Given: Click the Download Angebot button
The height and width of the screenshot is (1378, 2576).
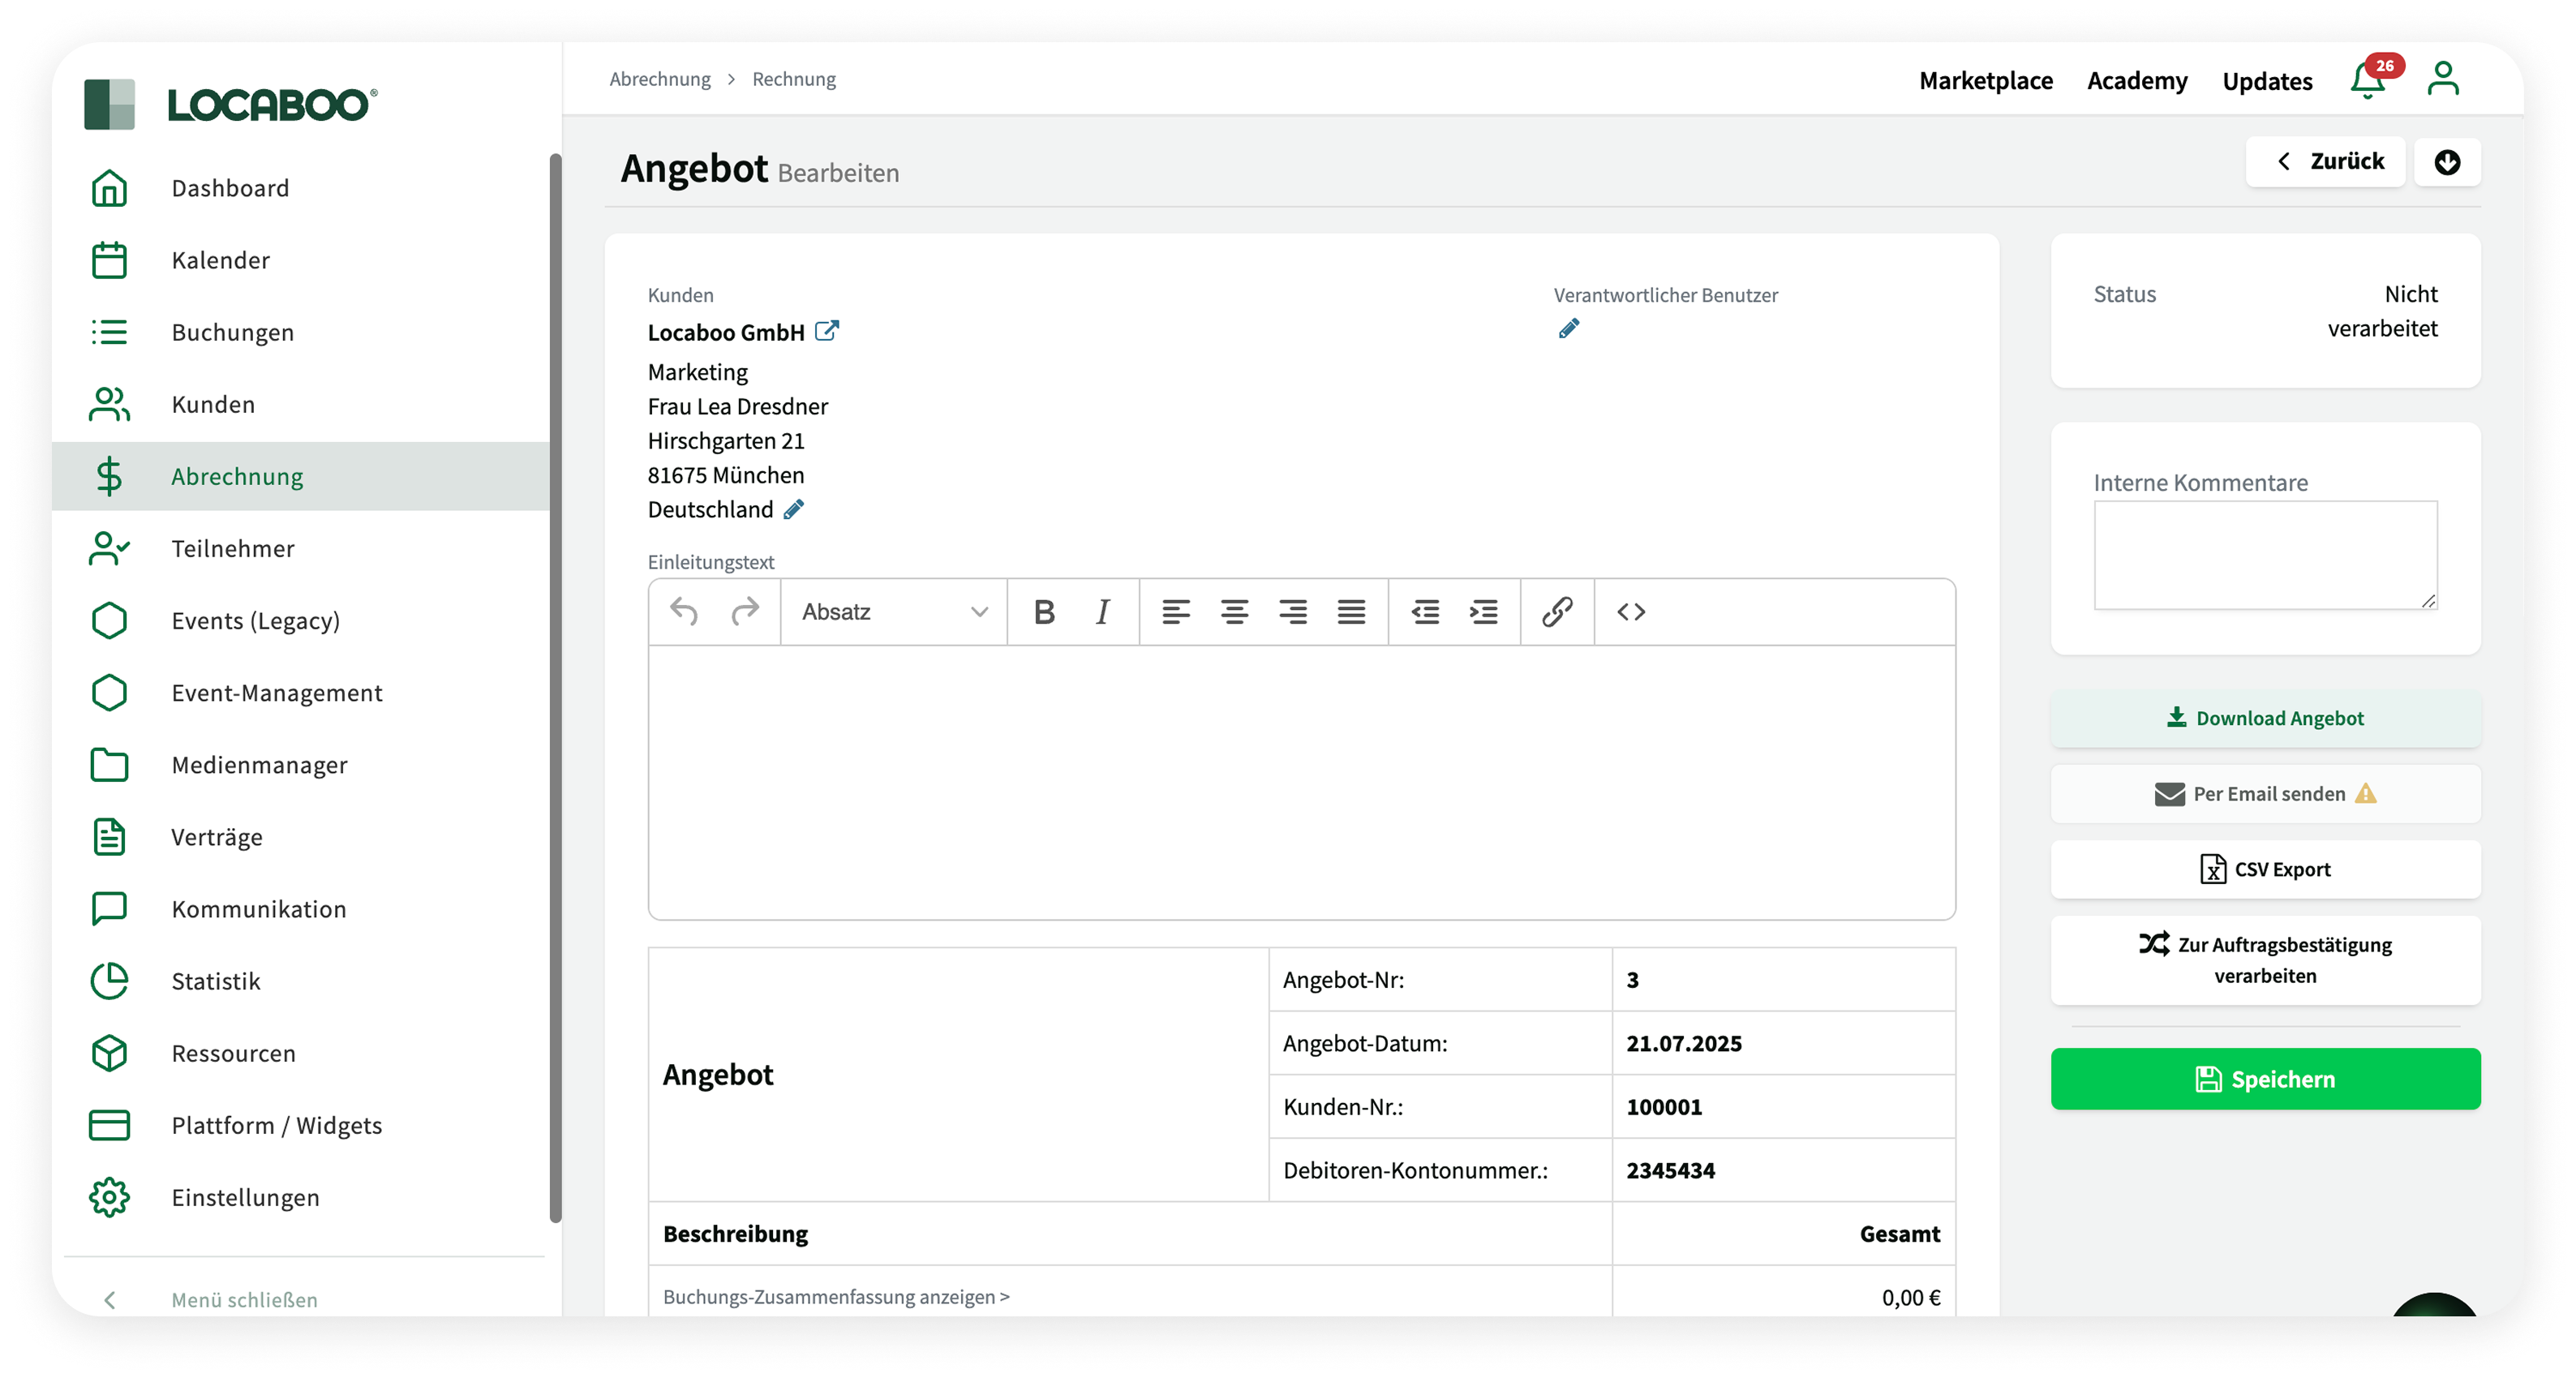Looking at the screenshot, I should (2265, 718).
